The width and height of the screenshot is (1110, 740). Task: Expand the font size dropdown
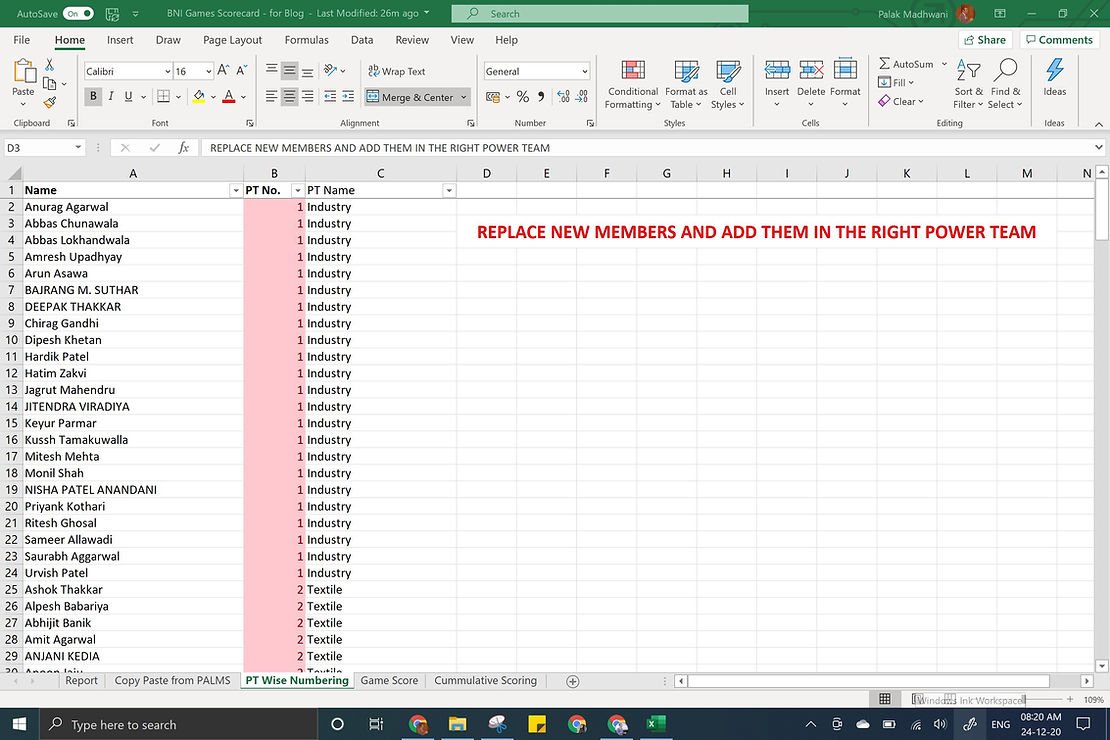coord(208,72)
